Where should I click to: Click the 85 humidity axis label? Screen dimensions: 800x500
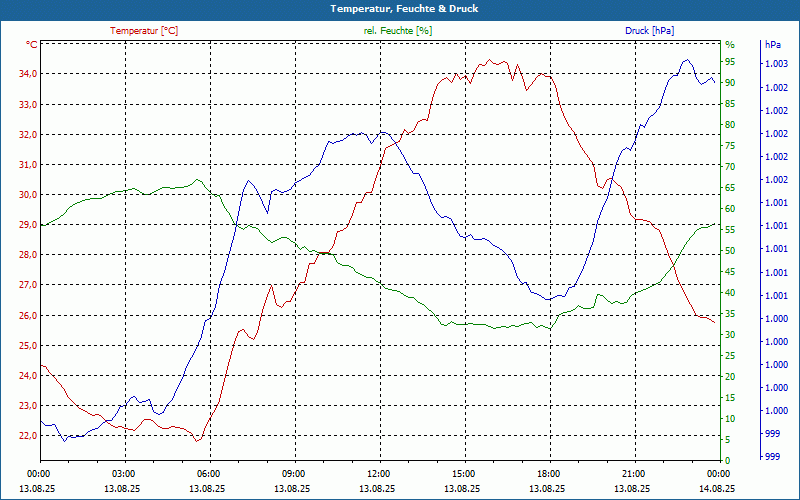click(730, 104)
